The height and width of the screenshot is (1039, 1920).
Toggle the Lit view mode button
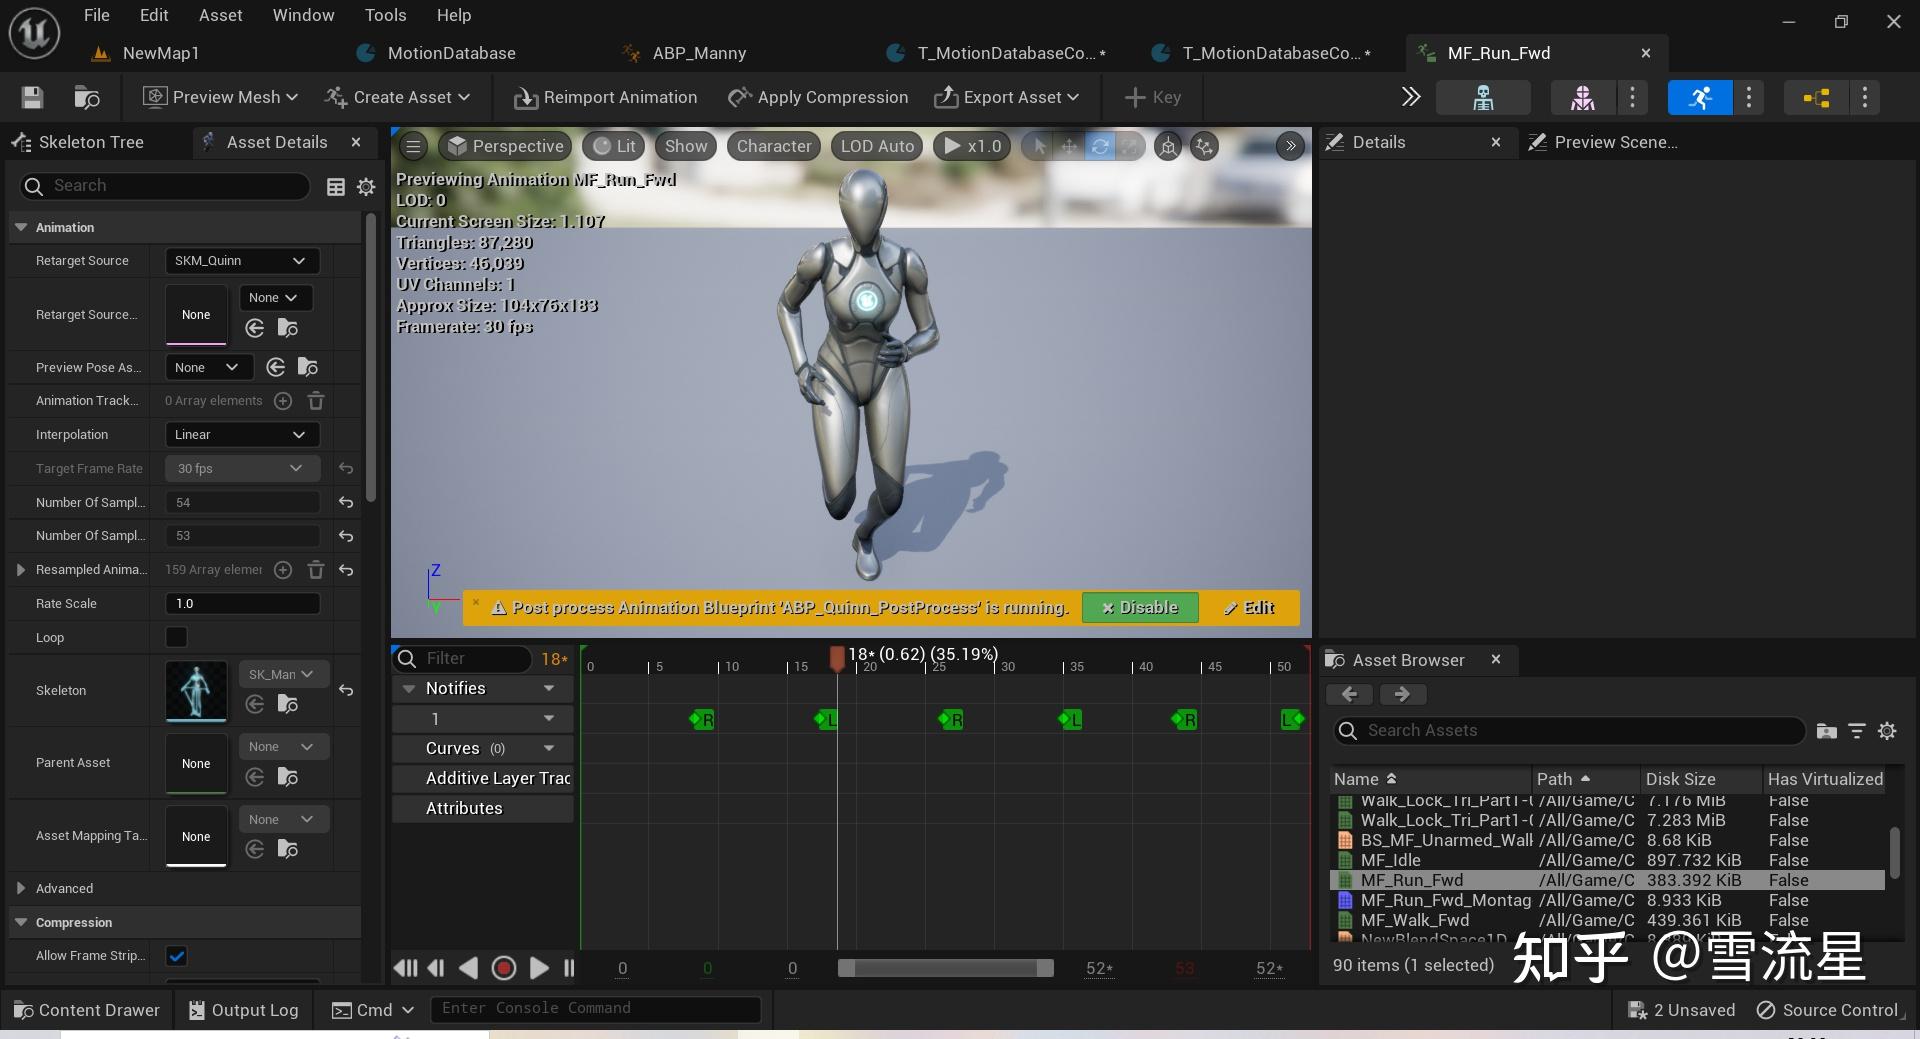[614, 146]
